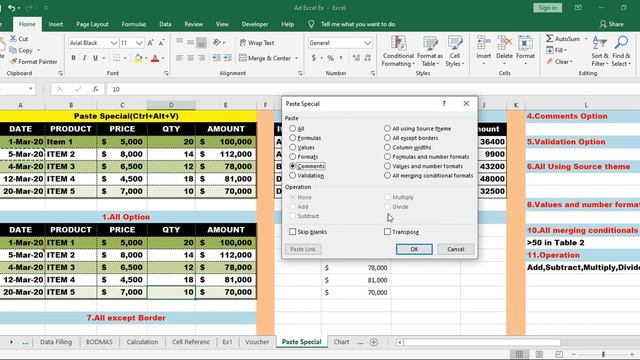Select All using Source theme option
This screenshot has width=640, height=360.
tap(387, 128)
